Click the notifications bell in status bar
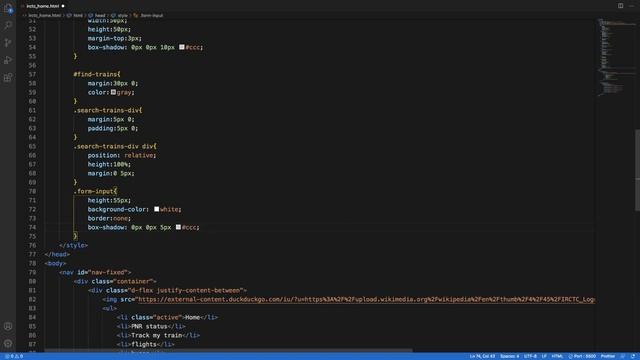640x360 pixels. point(633,356)
